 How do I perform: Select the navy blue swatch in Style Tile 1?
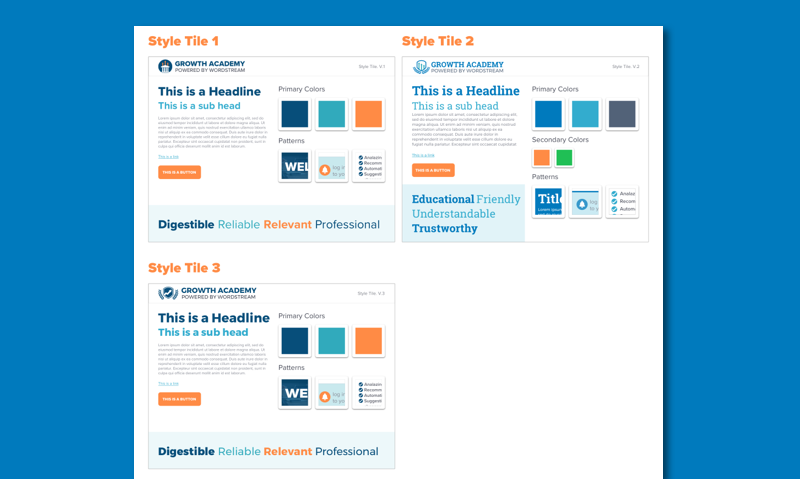click(295, 114)
